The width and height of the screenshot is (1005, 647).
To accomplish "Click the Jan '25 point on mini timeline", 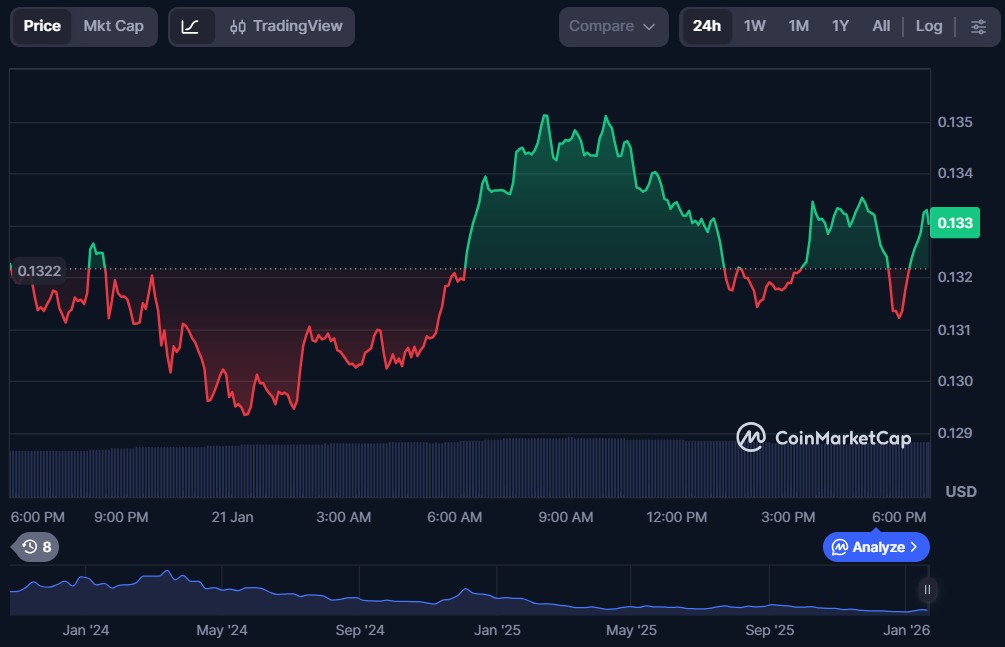I will click(x=497, y=630).
